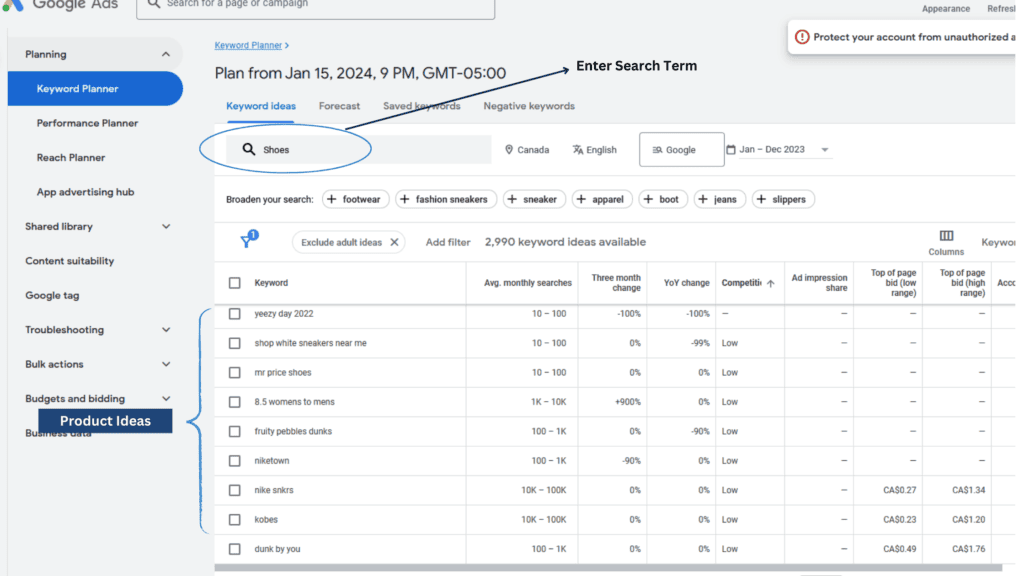1024x576 pixels.
Task: Open the Saved keywords tab
Action: 421,106
